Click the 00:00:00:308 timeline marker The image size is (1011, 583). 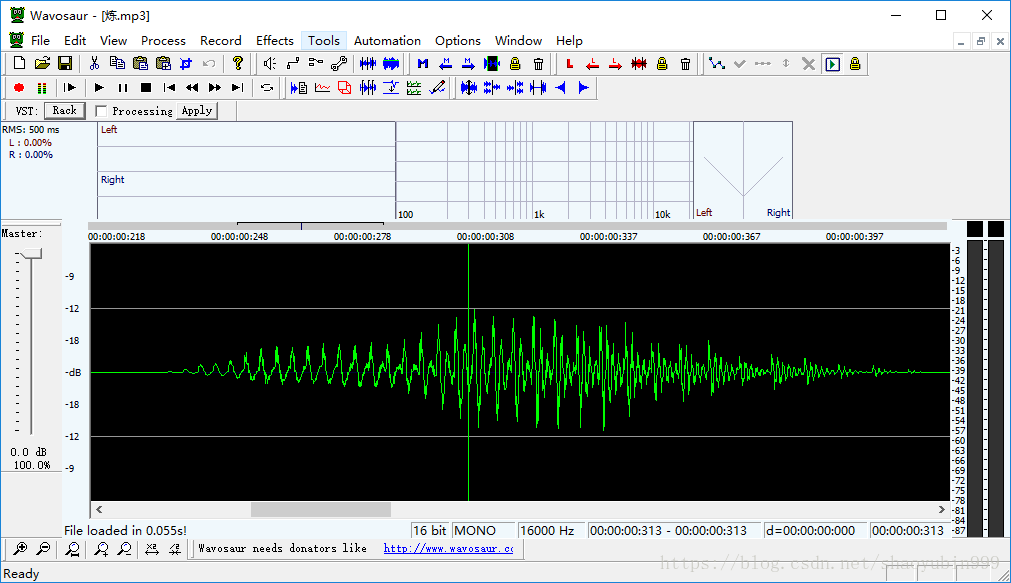point(486,237)
